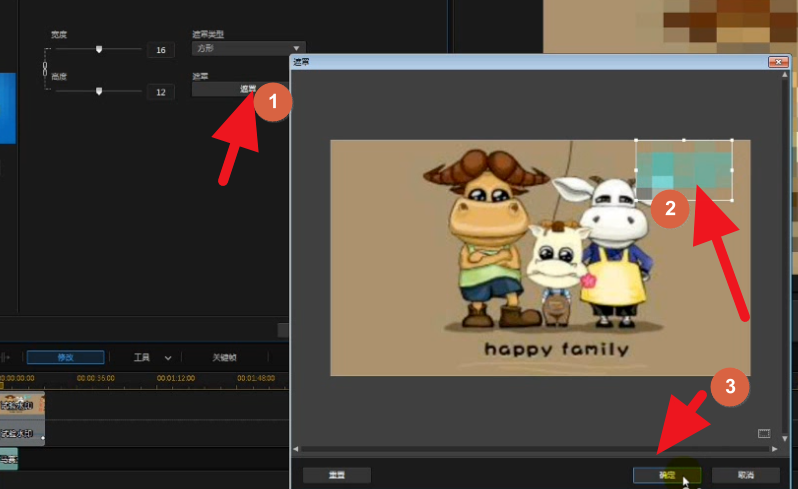Screen dimensions: 798x489
Task: Click the Modify (修改) tab button
Action: 65,357
